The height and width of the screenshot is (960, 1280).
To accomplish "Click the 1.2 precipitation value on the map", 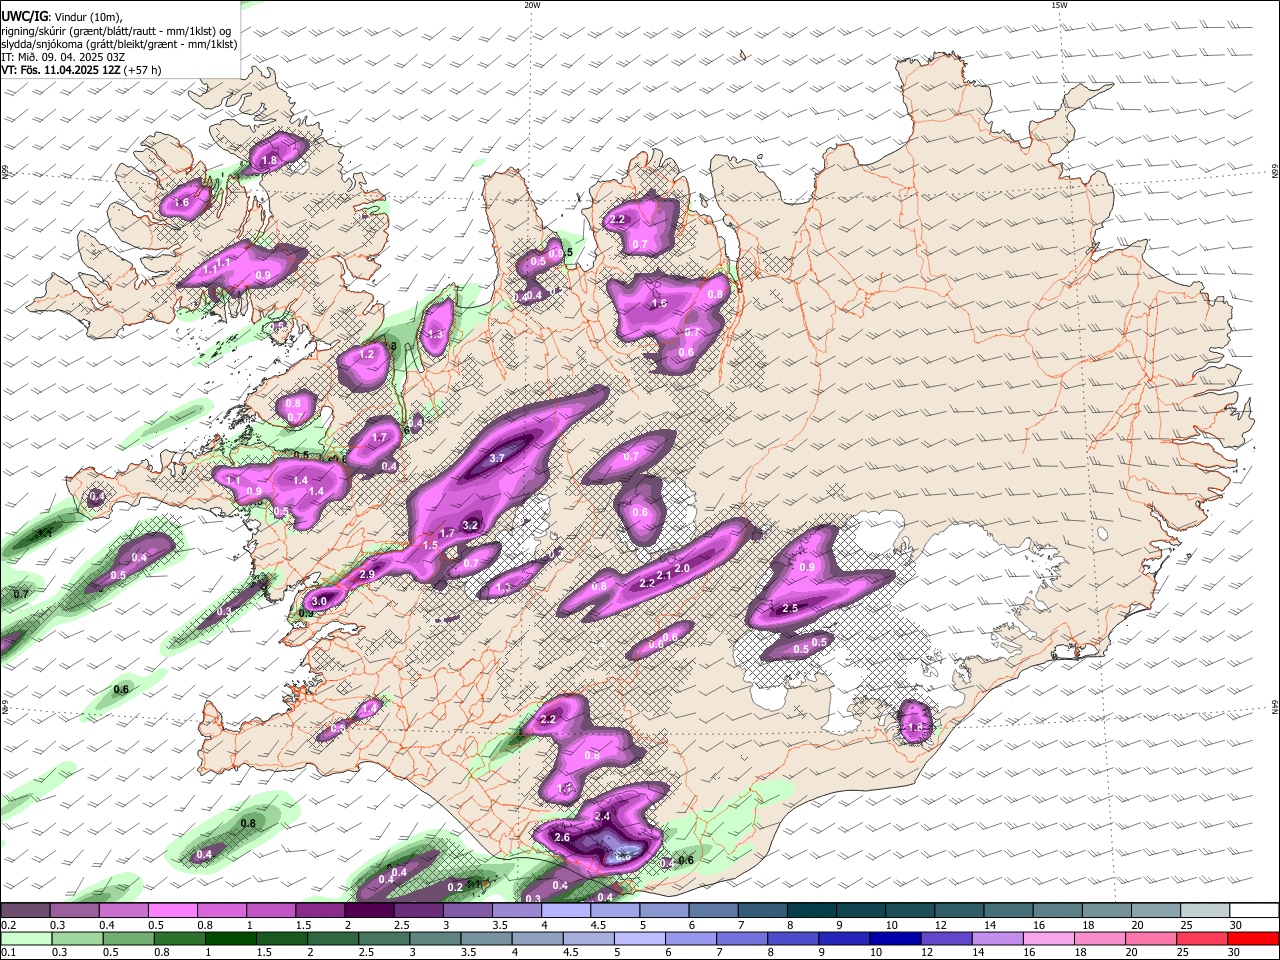I will (366, 354).
